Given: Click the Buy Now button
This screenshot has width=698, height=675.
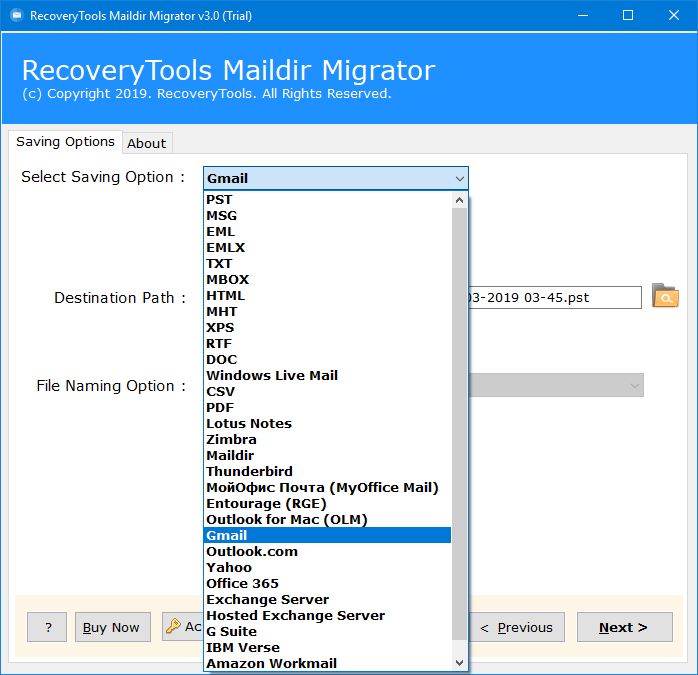Looking at the screenshot, I should (x=113, y=627).
